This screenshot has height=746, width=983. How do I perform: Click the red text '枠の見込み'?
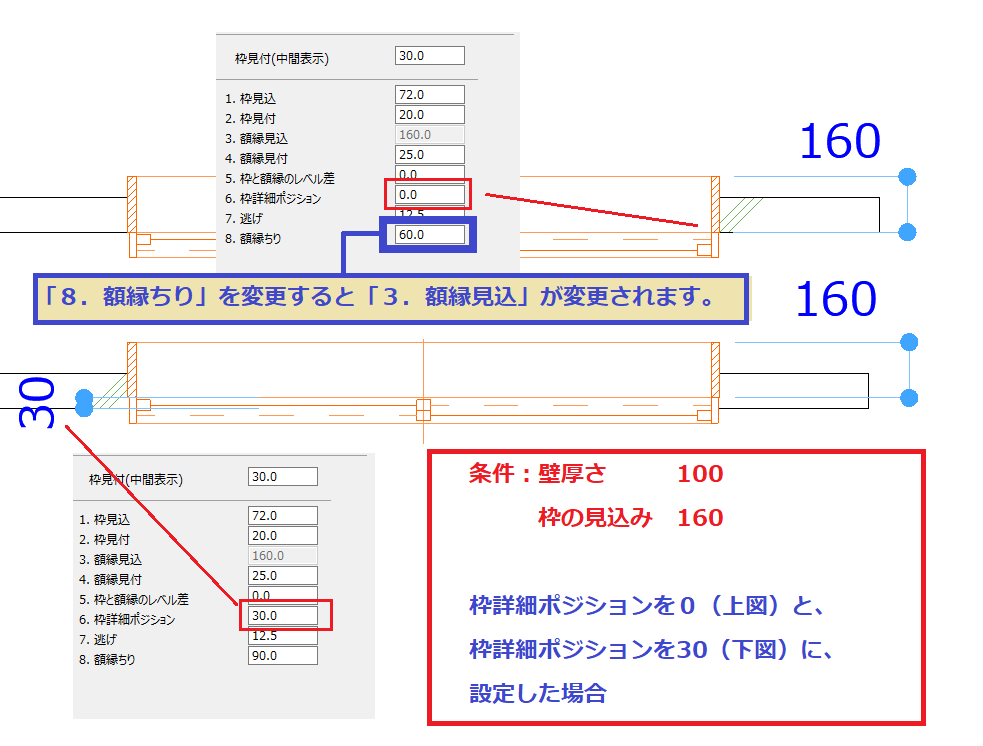pos(595,517)
